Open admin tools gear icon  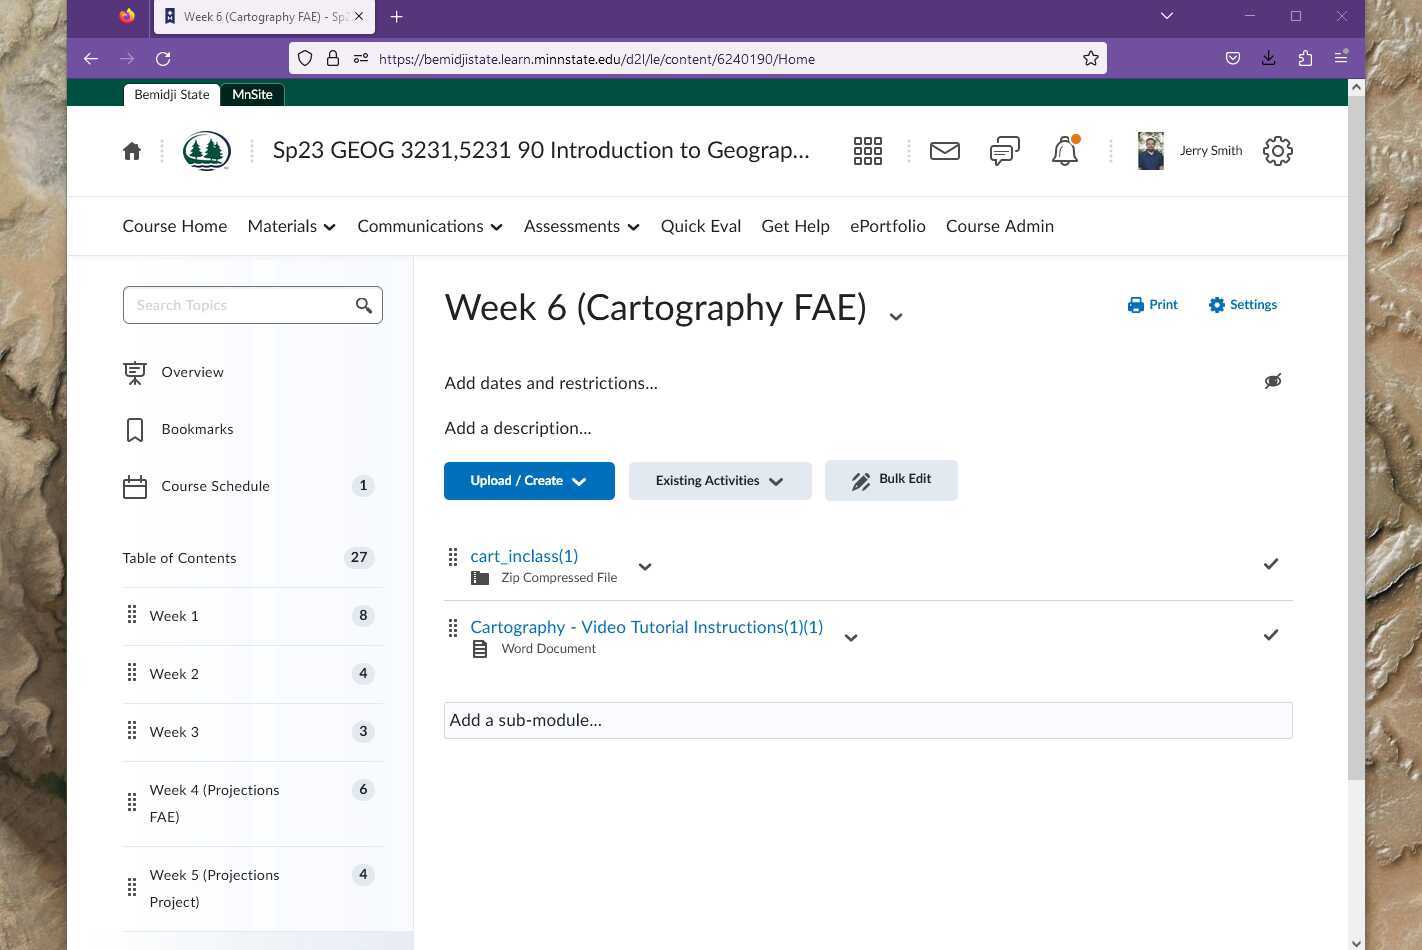tap(1277, 151)
